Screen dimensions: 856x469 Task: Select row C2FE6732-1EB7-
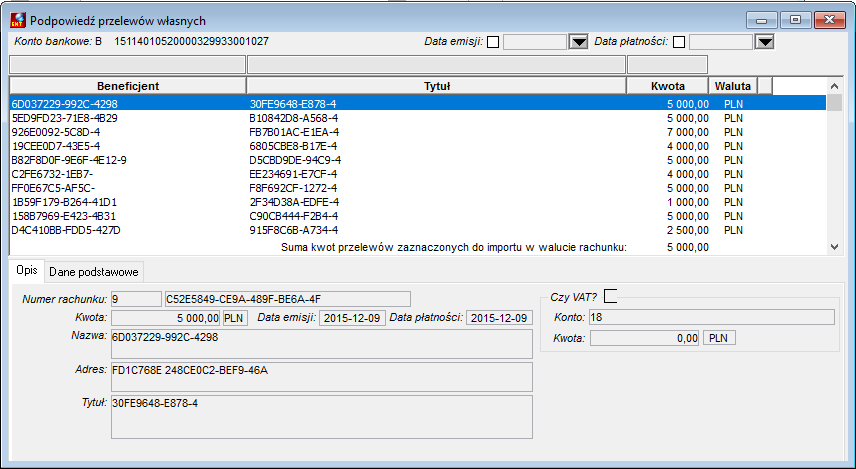(418, 174)
